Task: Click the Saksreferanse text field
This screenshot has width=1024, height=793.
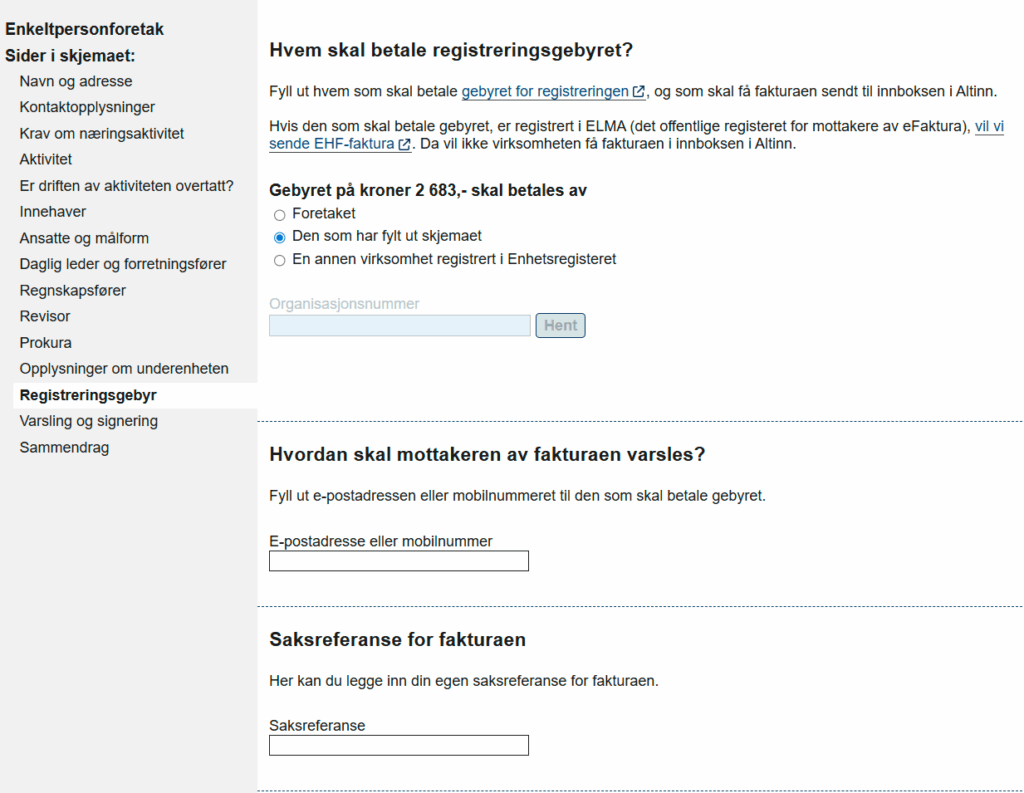Action: pos(398,745)
